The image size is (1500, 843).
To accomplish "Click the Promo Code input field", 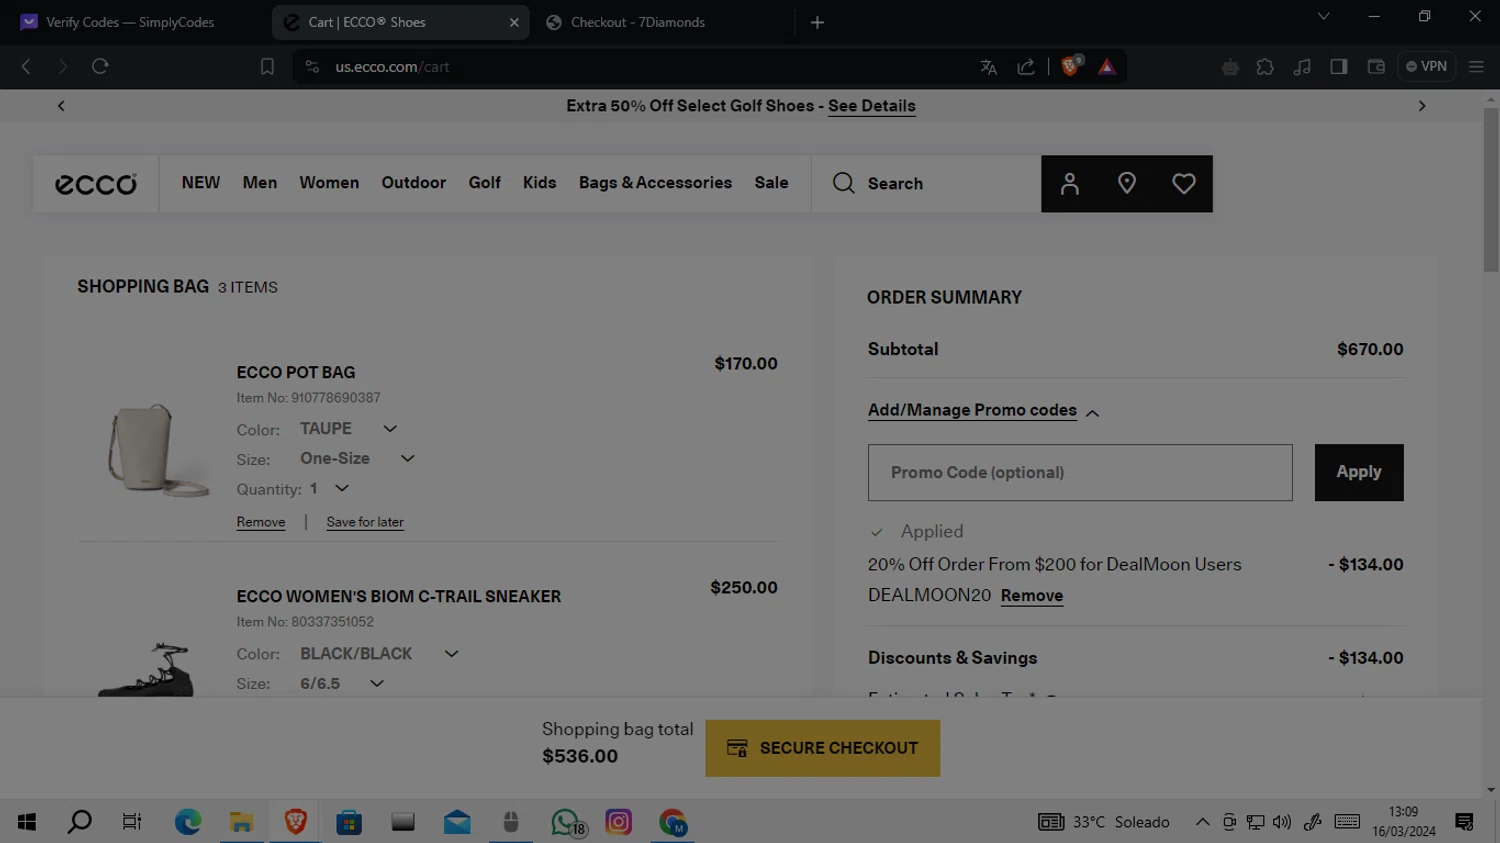I will 1080,472.
